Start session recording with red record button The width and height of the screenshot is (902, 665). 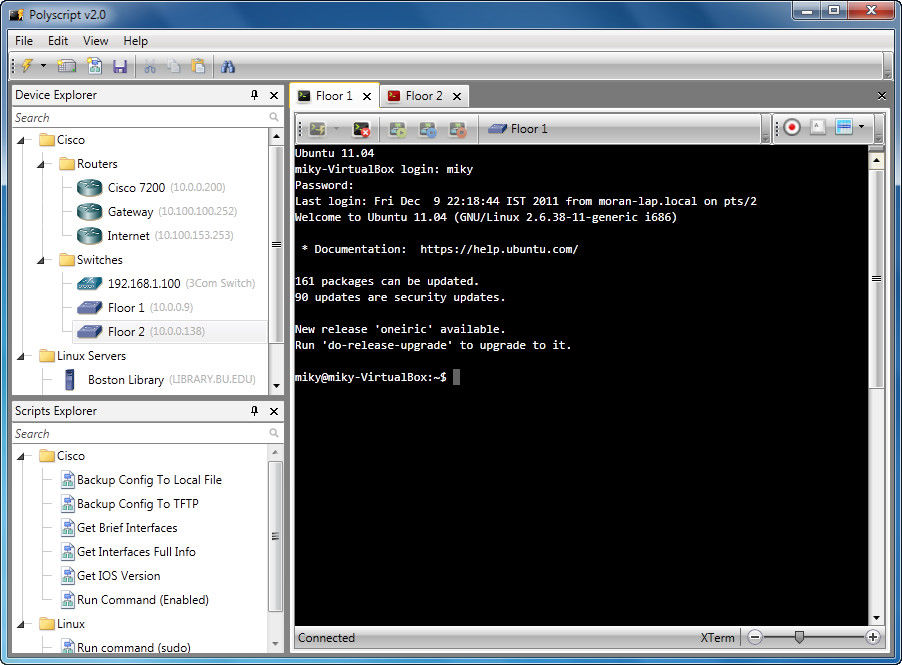coord(792,128)
